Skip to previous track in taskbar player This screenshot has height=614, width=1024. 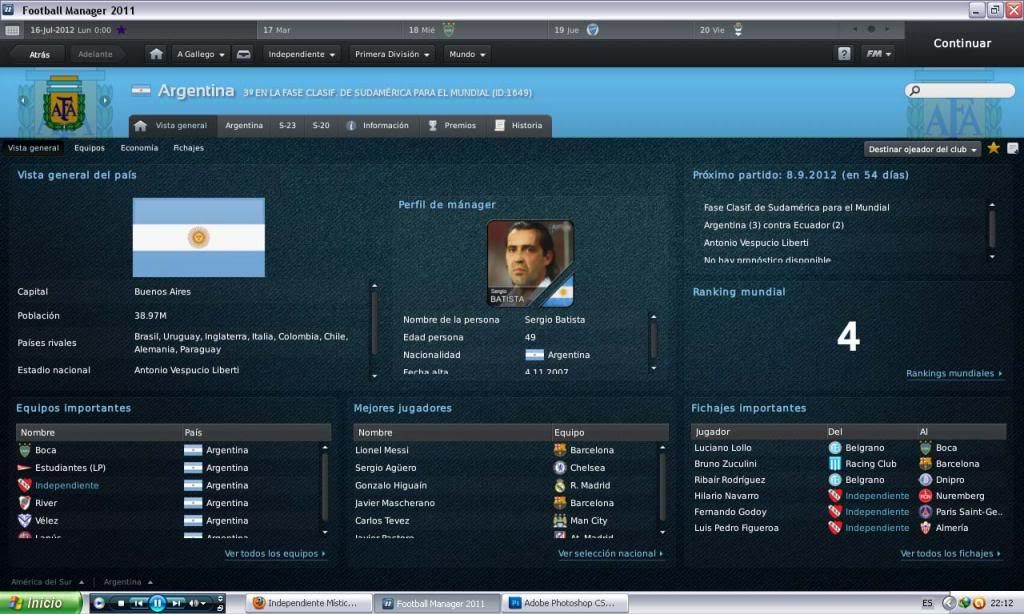pos(138,603)
